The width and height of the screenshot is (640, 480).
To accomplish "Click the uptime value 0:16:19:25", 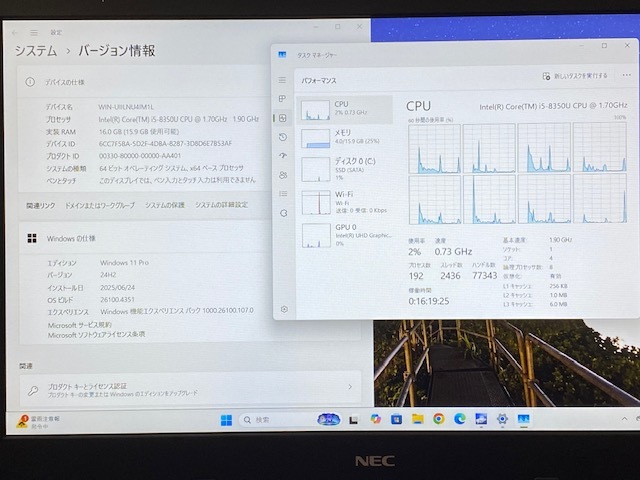I will click(429, 301).
